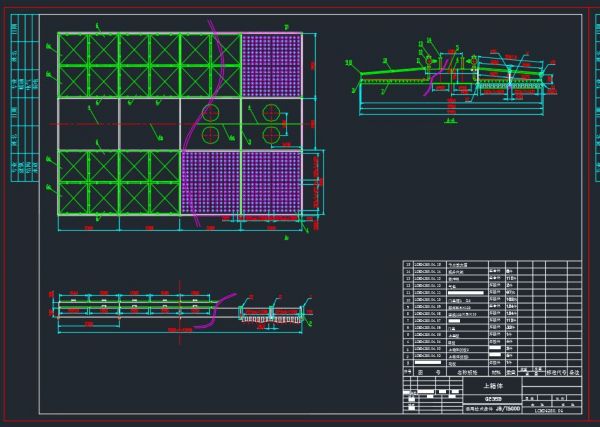
Task: Select the drawing number in title block corner
Action: [x=549, y=411]
